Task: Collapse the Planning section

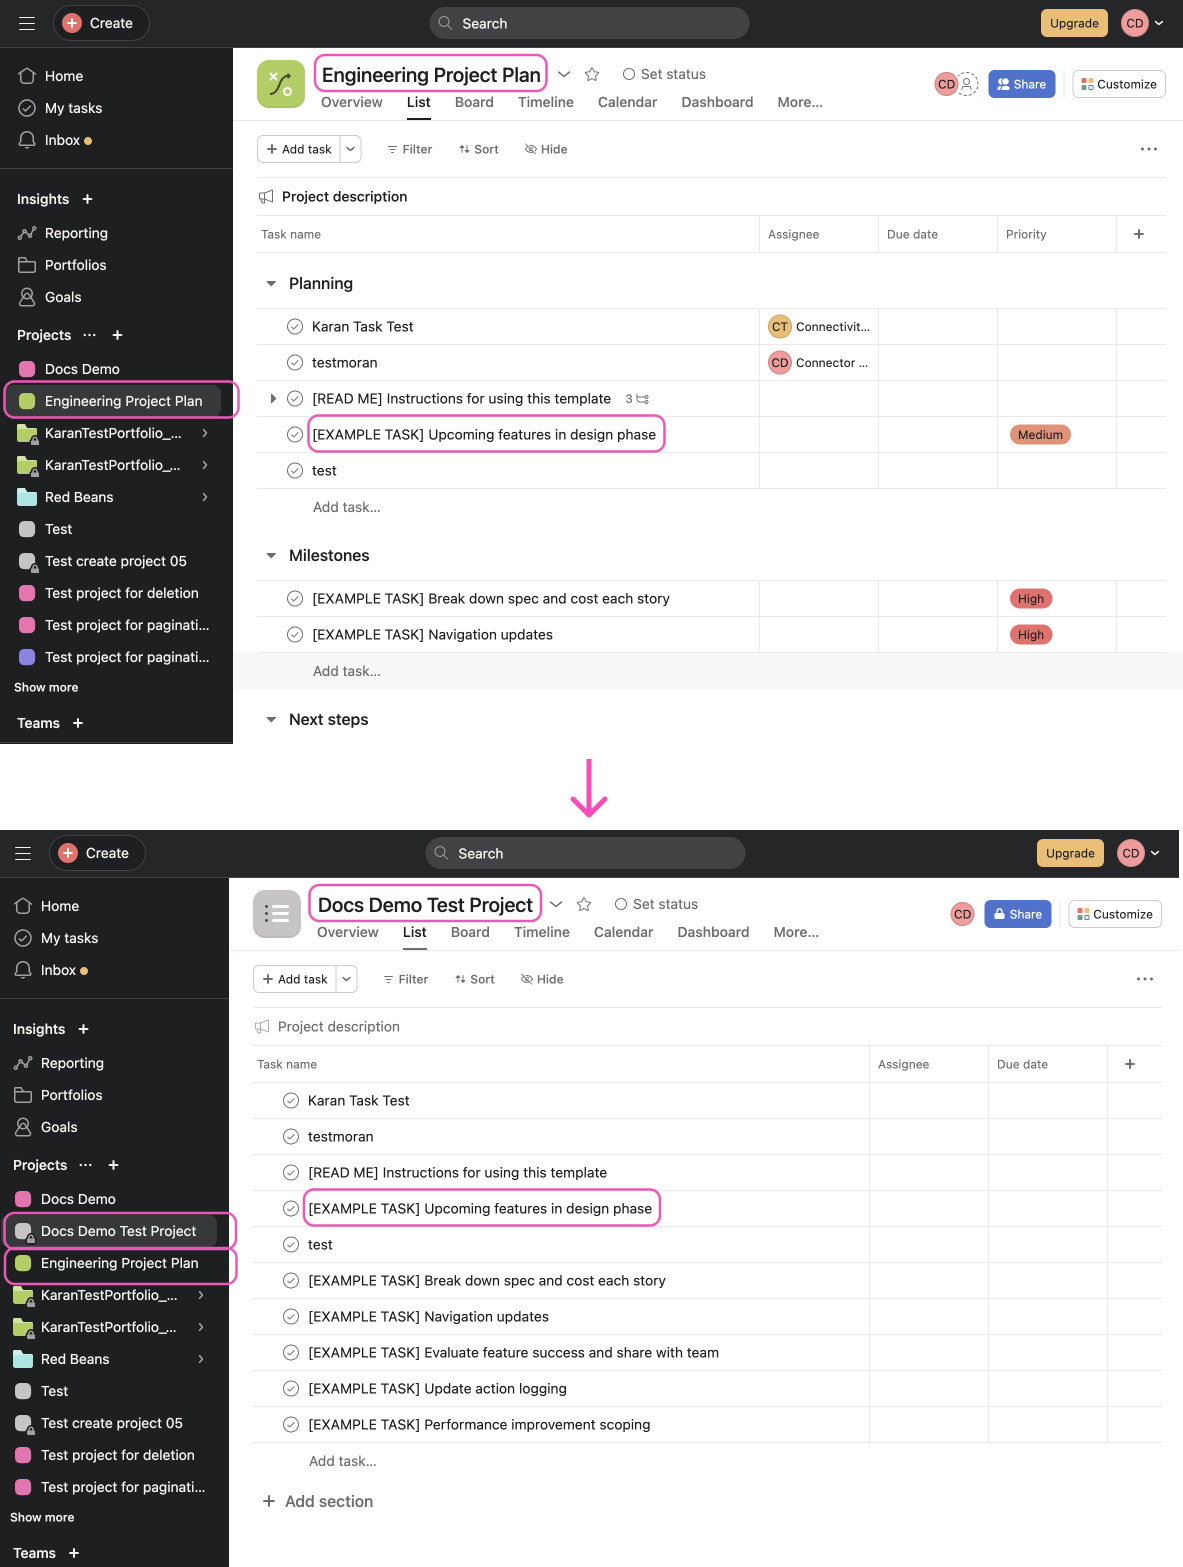Action: click(271, 284)
